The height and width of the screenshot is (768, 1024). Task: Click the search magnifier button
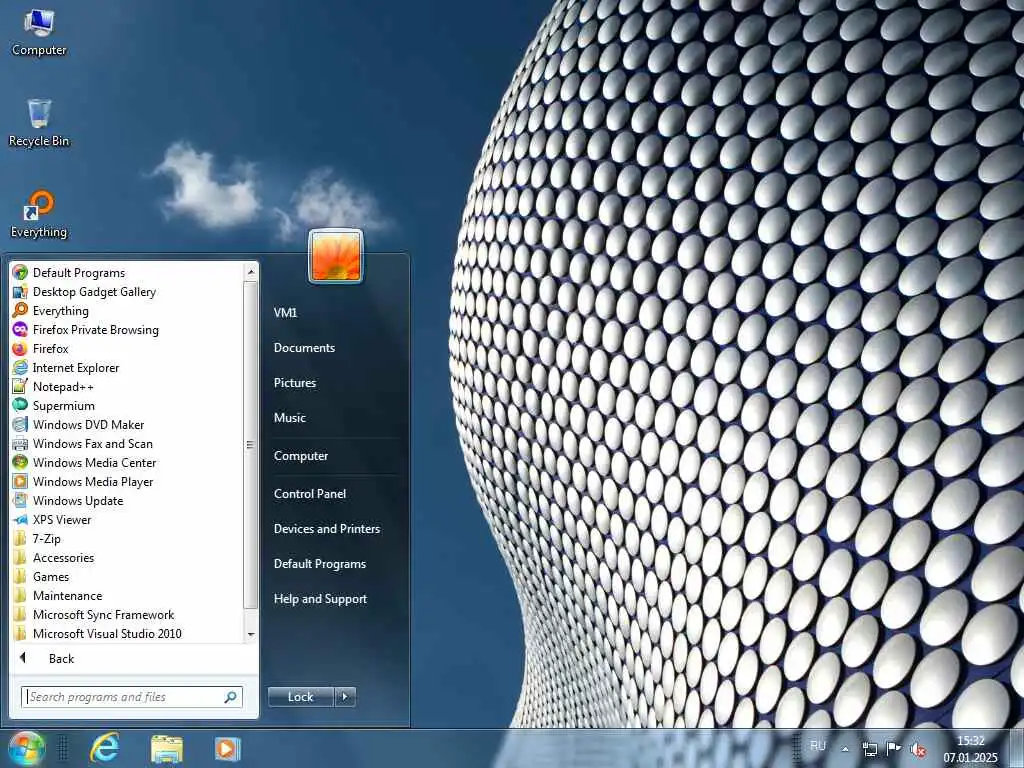231,697
